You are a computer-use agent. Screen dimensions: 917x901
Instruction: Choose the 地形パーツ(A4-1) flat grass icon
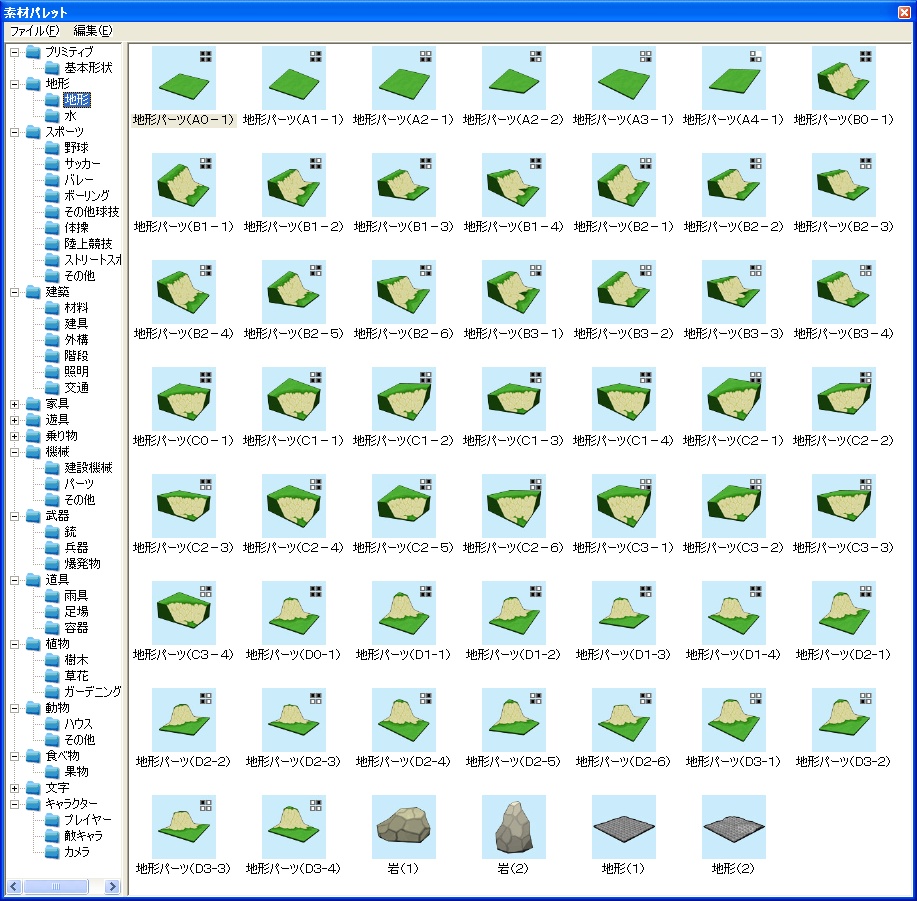[x=734, y=78]
